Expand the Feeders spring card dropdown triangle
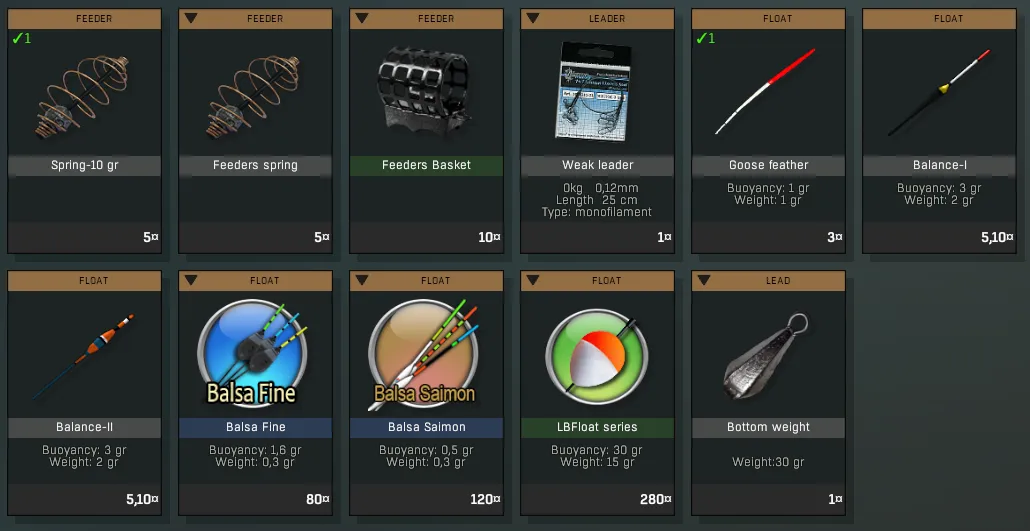This screenshot has width=1030, height=531. coord(190,18)
